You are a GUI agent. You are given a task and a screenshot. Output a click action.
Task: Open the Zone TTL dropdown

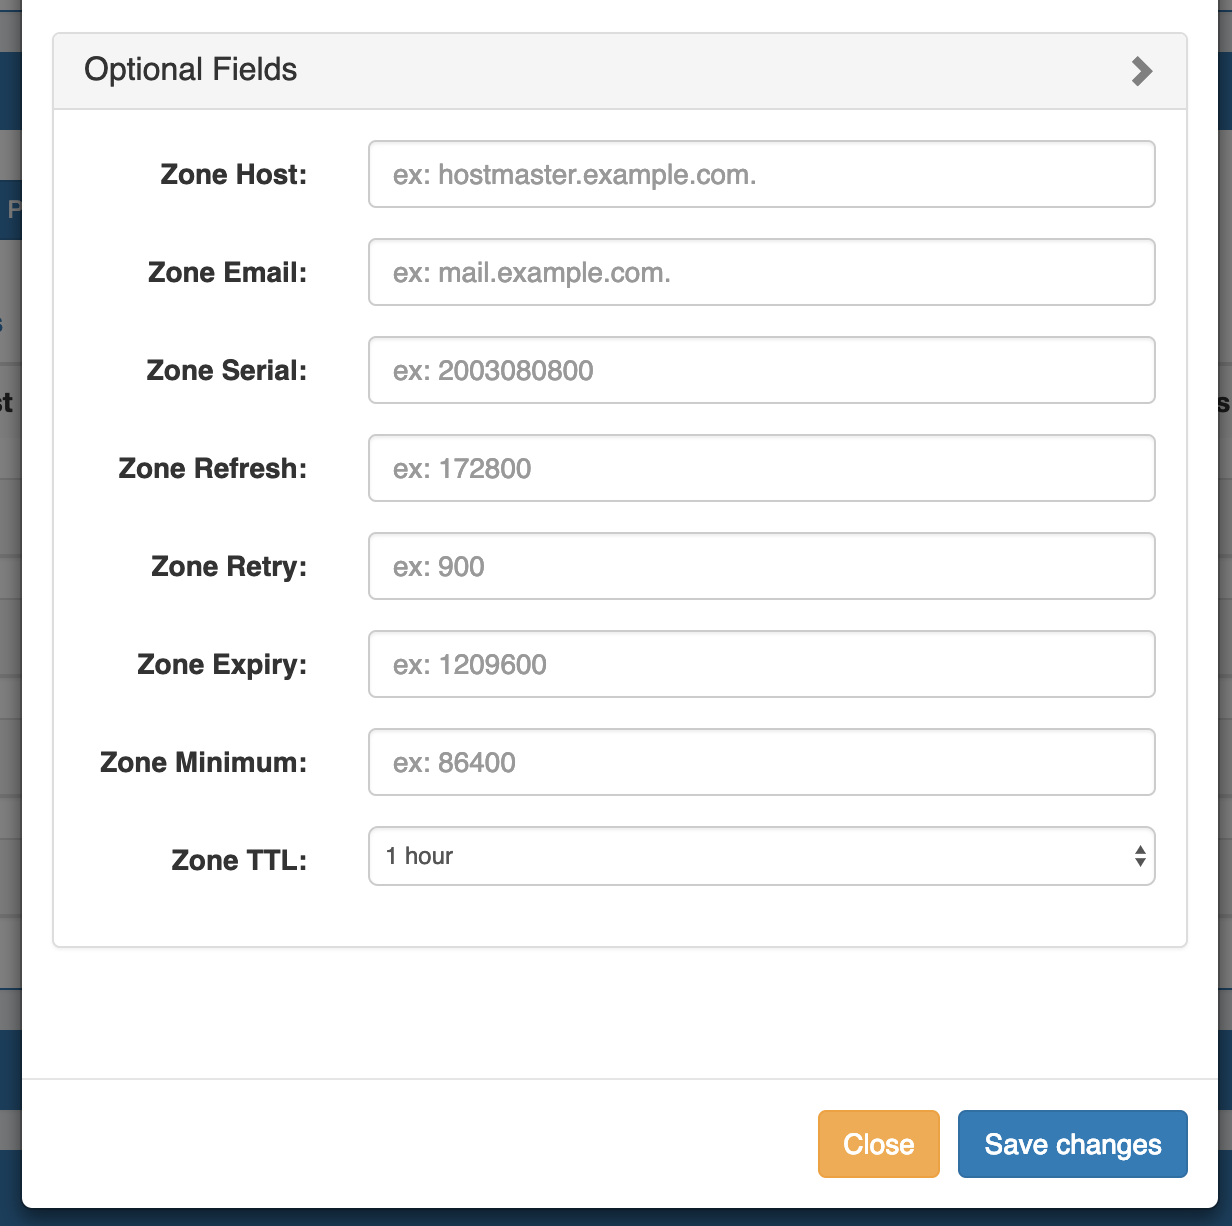click(x=761, y=856)
